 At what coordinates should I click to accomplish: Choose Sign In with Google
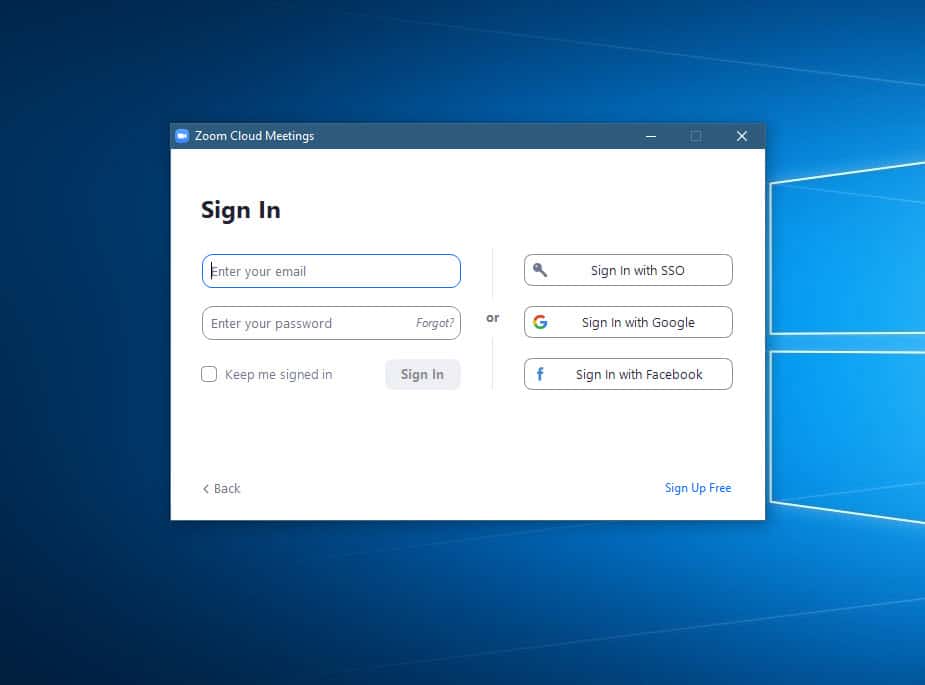[x=628, y=322]
